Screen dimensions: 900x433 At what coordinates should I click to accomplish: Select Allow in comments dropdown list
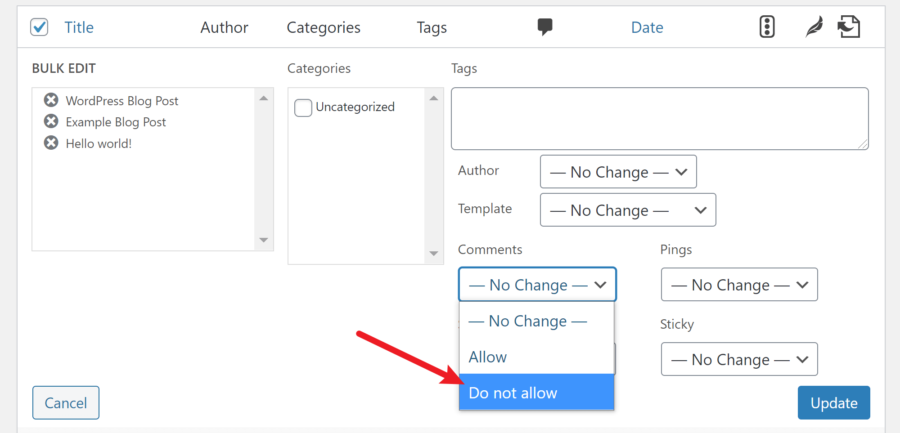tap(537, 357)
